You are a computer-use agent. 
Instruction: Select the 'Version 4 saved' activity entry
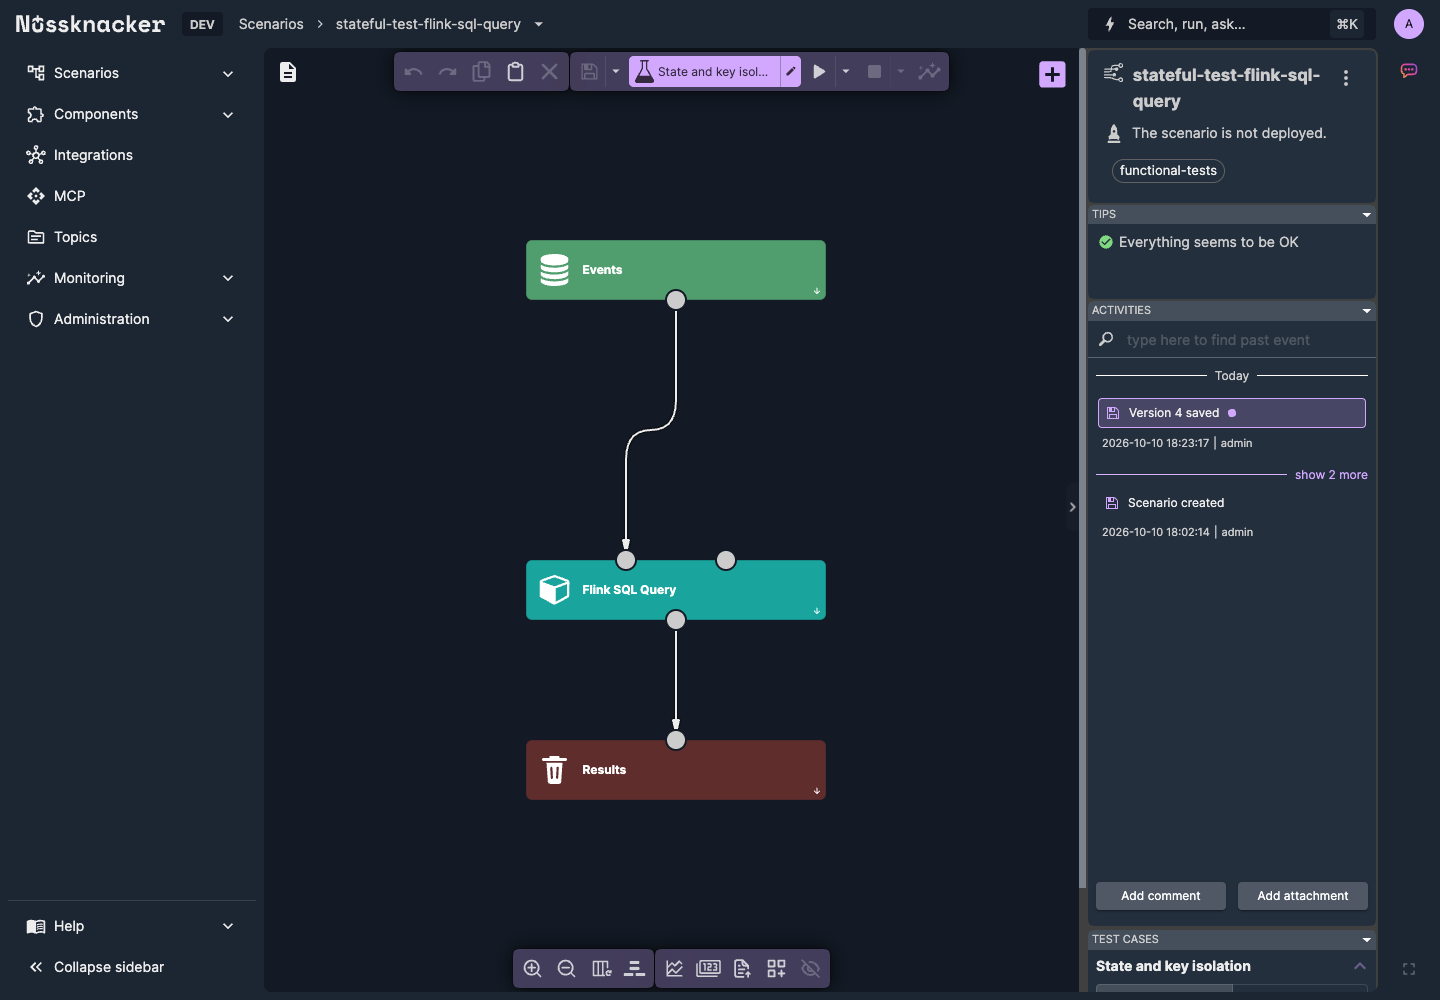(1232, 413)
